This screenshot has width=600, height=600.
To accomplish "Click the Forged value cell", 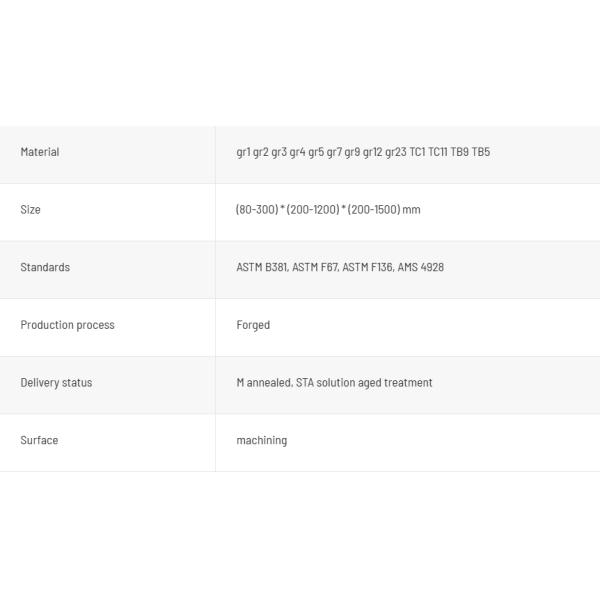I will pyautogui.click(x=253, y=325).
